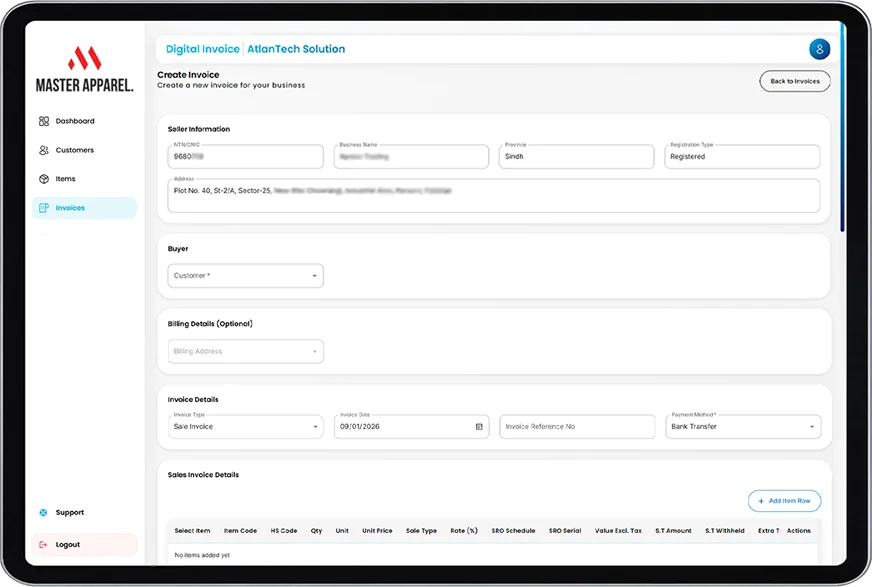This screenshot has width=872, height=587.
Task: Click the Dashboard grid icon in sidebar
Action: pyautogui.click(x=44, y=121)
